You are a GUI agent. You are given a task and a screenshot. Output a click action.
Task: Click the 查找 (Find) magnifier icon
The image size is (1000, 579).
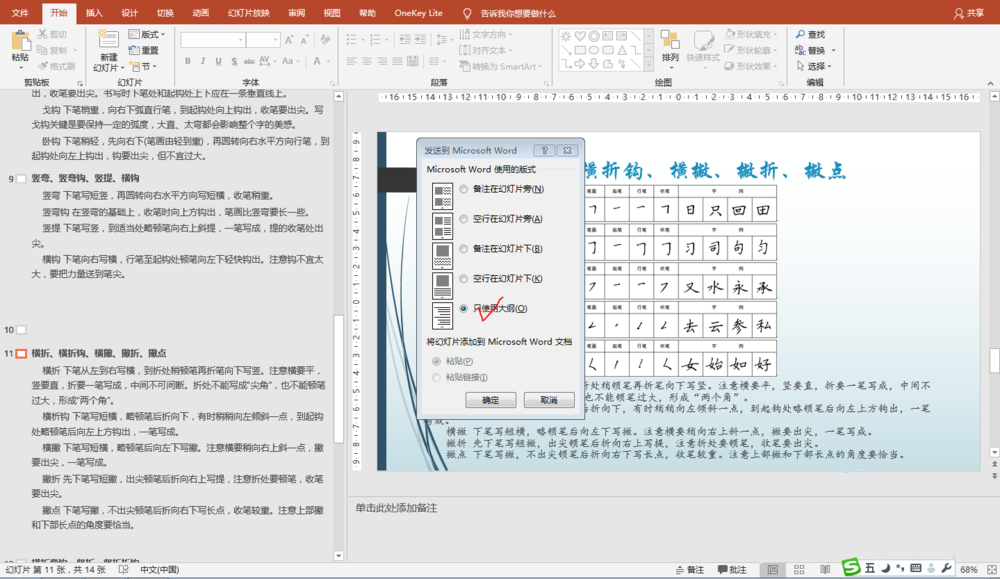pos(801,34)
